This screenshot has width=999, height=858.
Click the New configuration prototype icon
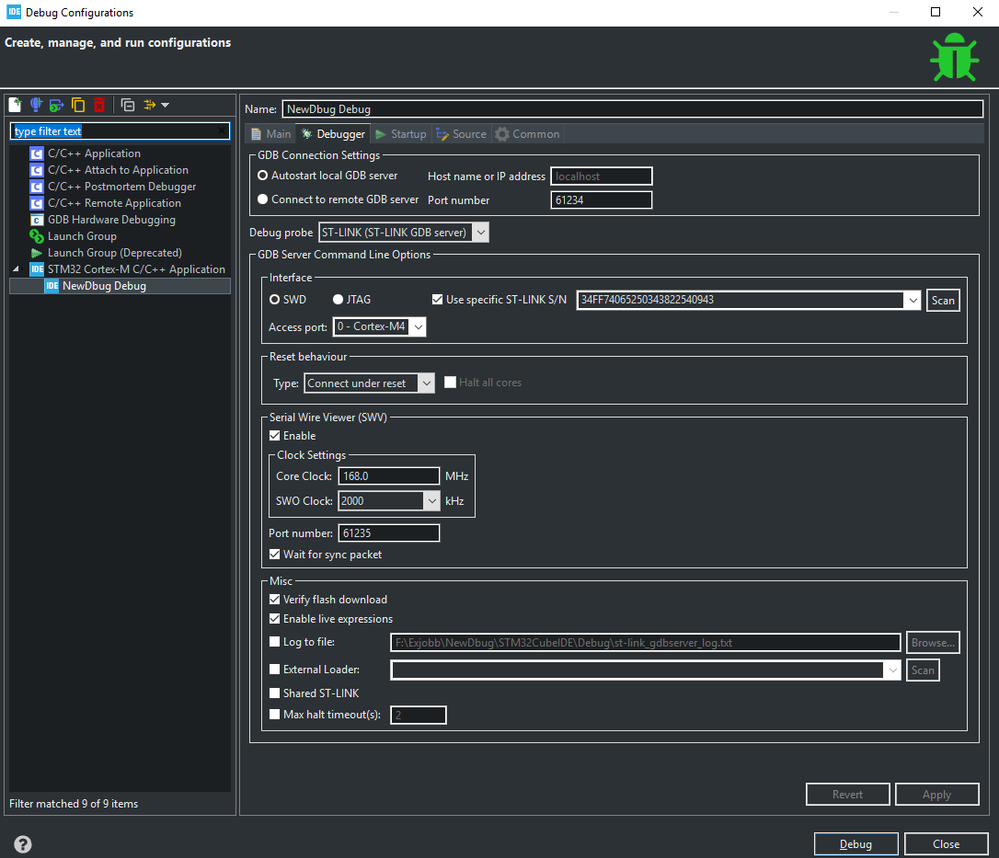point(36,104)
